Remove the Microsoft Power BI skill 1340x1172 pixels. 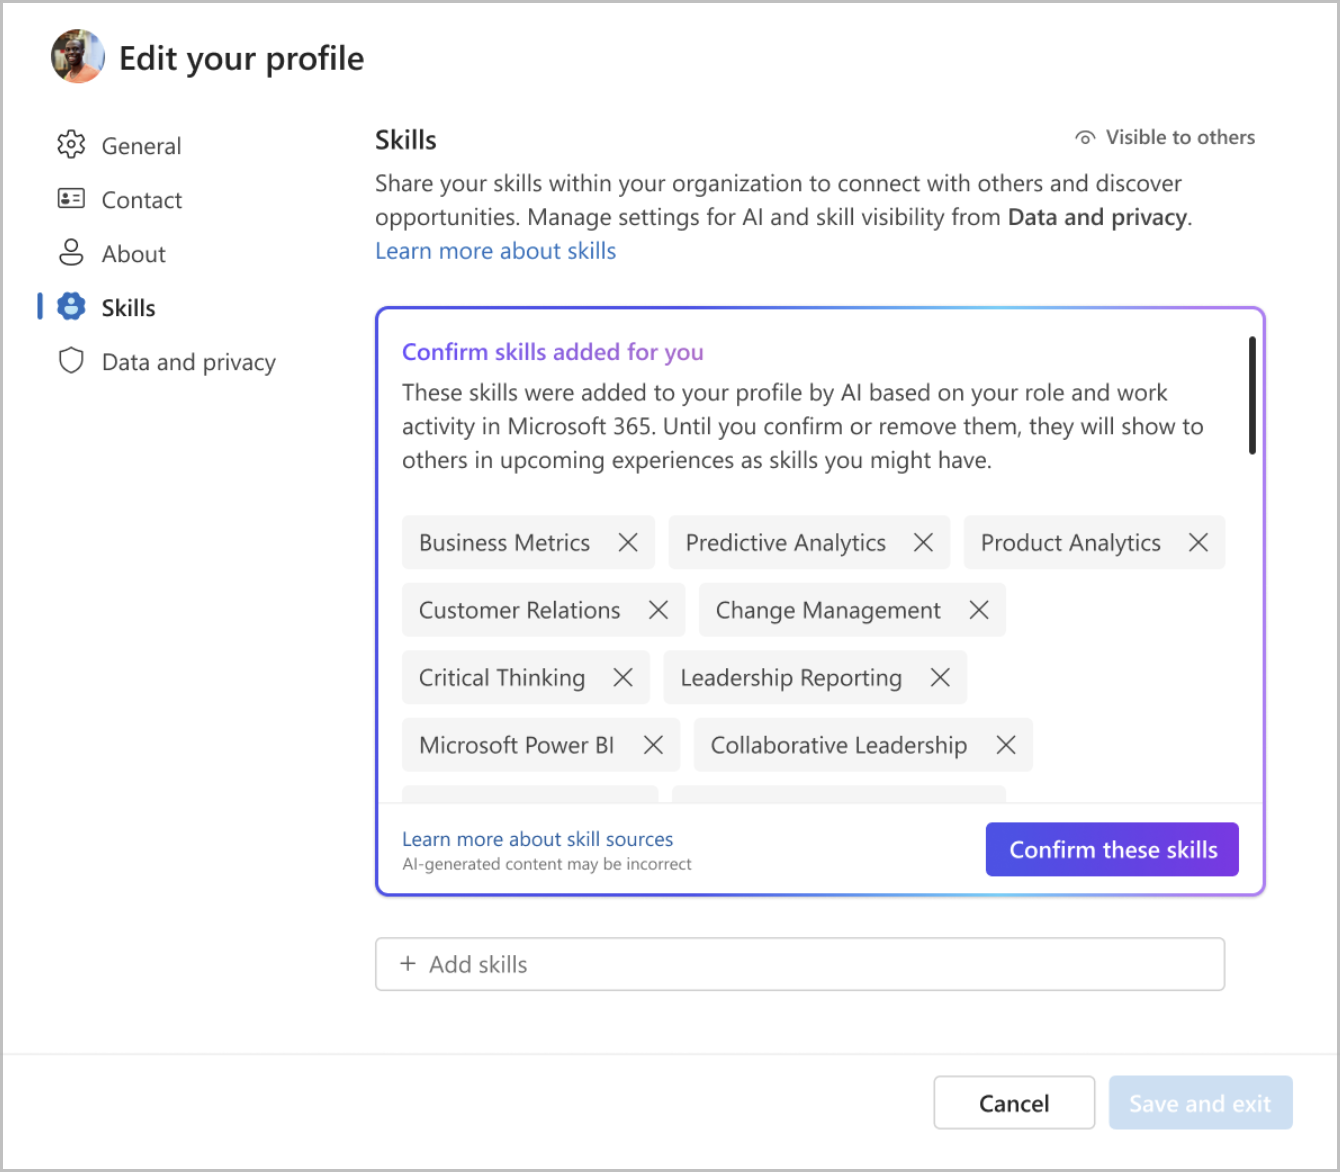point(653,744)
